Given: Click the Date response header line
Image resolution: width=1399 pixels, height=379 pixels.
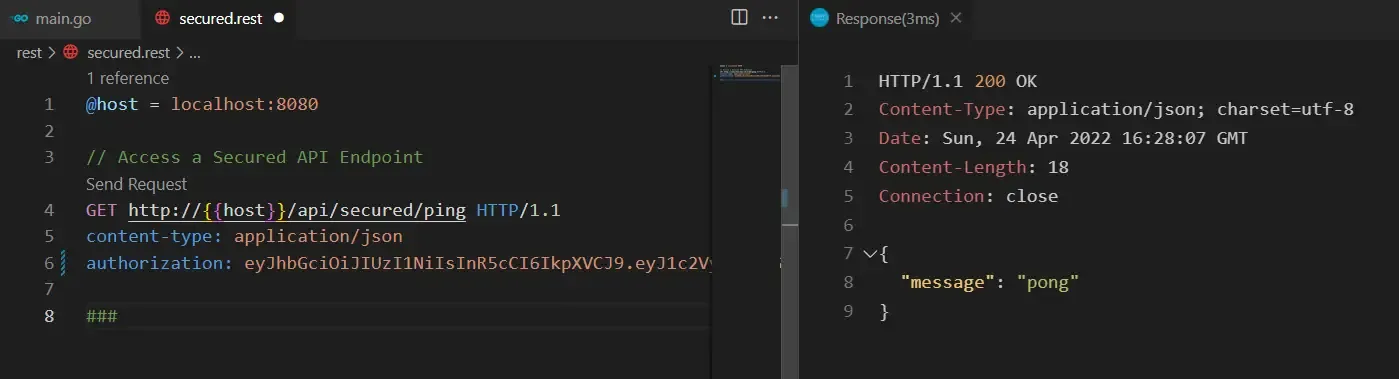Looking at the screenshot, I should [1063, 138].
